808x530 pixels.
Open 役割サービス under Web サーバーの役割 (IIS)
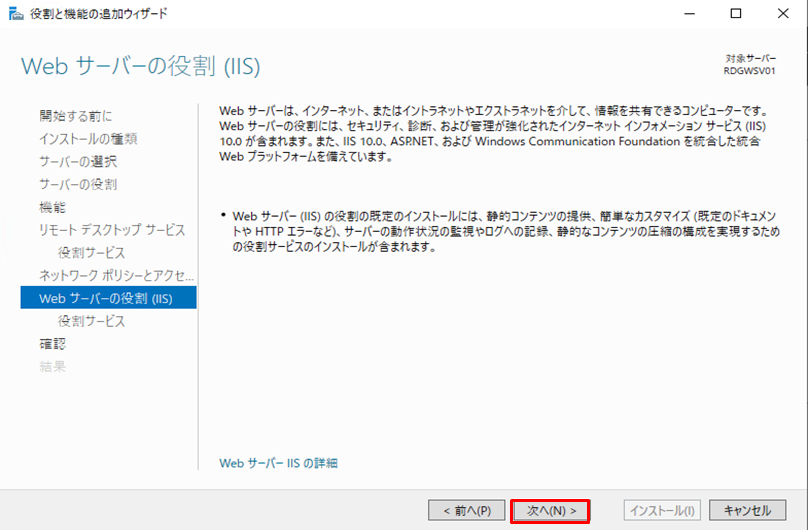tap(91, 321)
